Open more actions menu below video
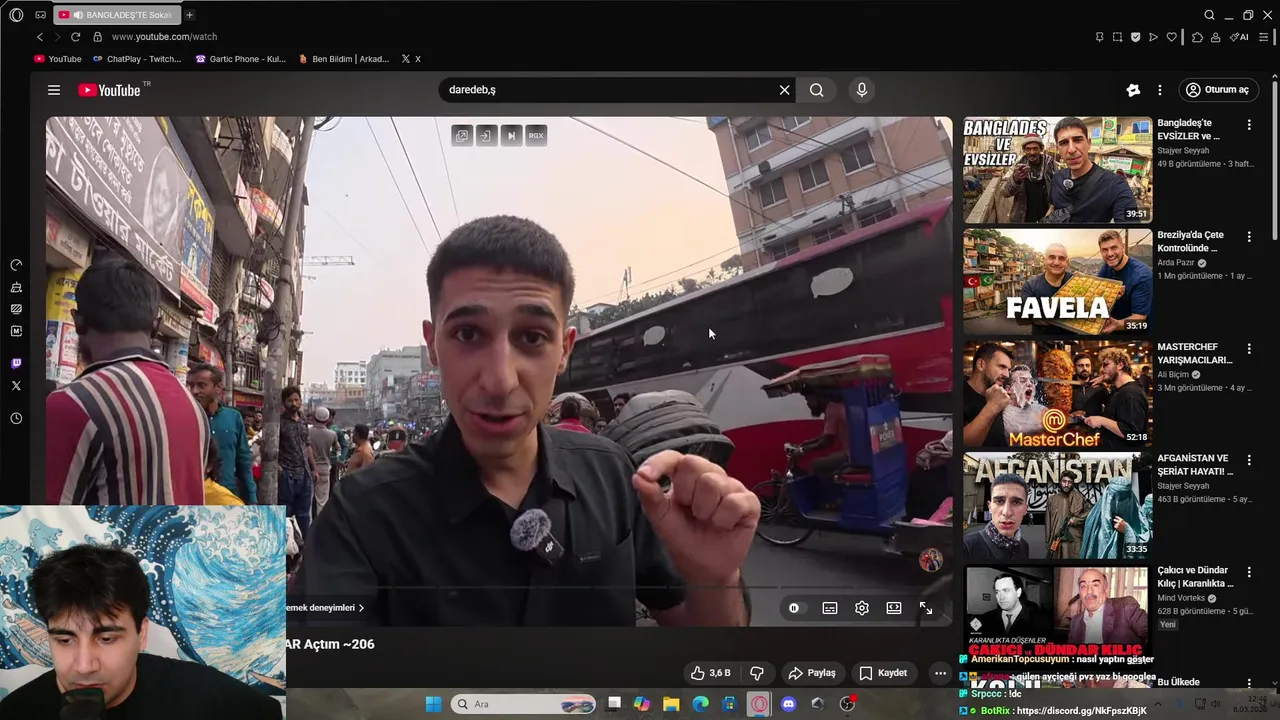The height and width of the screenshot is (720, 1280). click(x=940, y=673)
